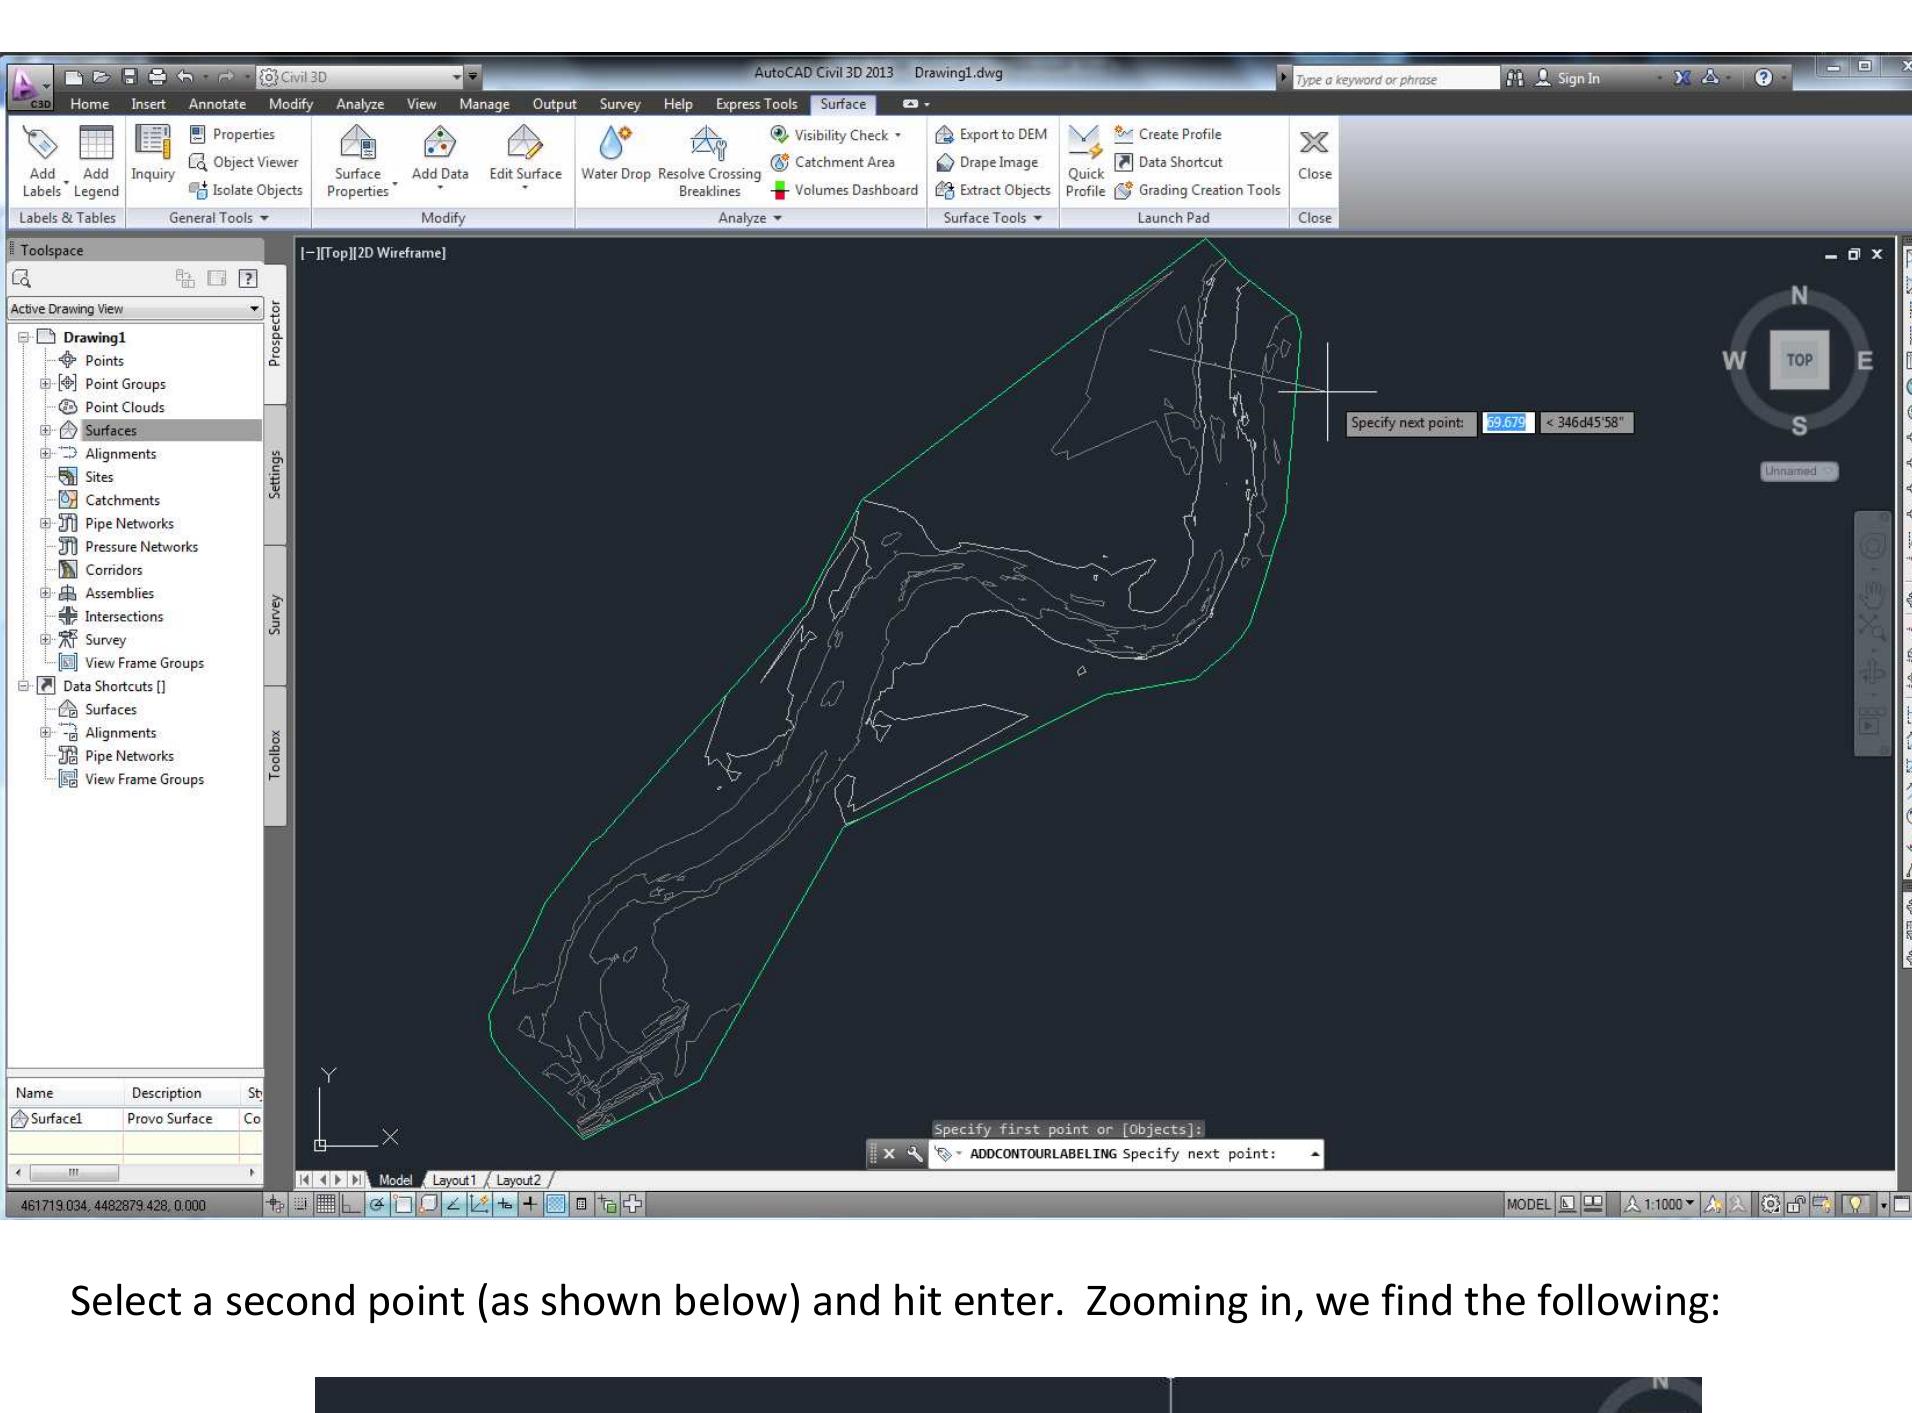Click the Plot (print) icon in quick access toolbar
The image size is (1912, 1413).
157,76
